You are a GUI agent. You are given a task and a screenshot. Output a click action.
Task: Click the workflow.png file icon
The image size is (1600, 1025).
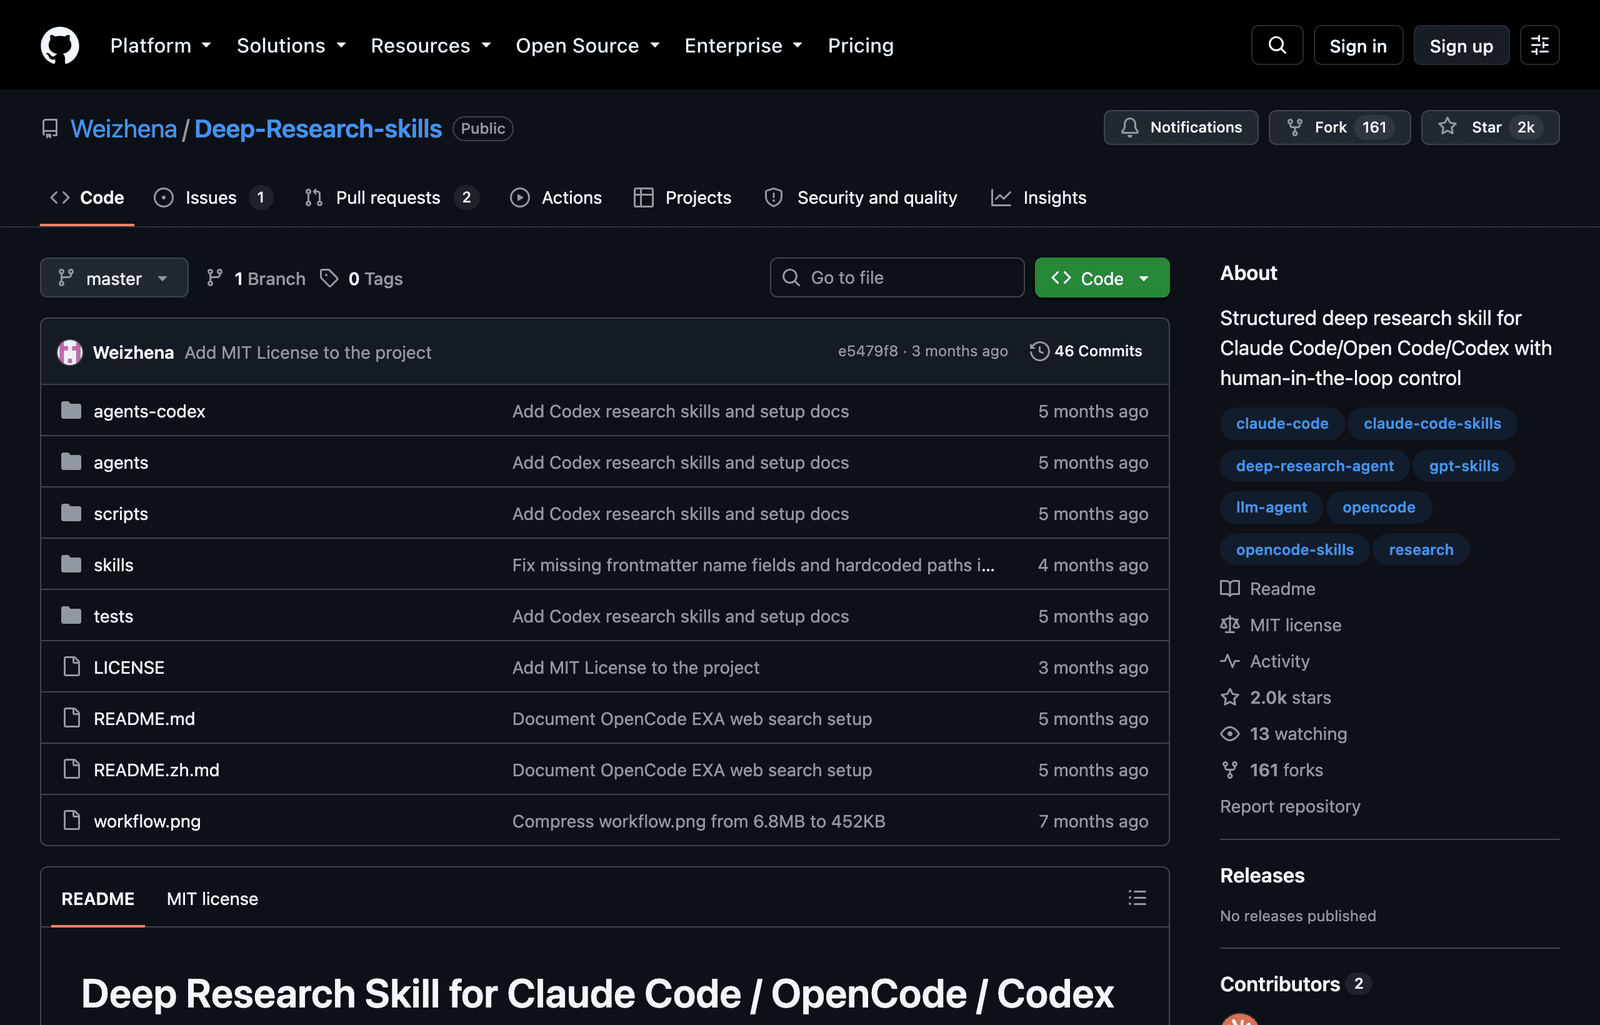click(x=71, y=820)
